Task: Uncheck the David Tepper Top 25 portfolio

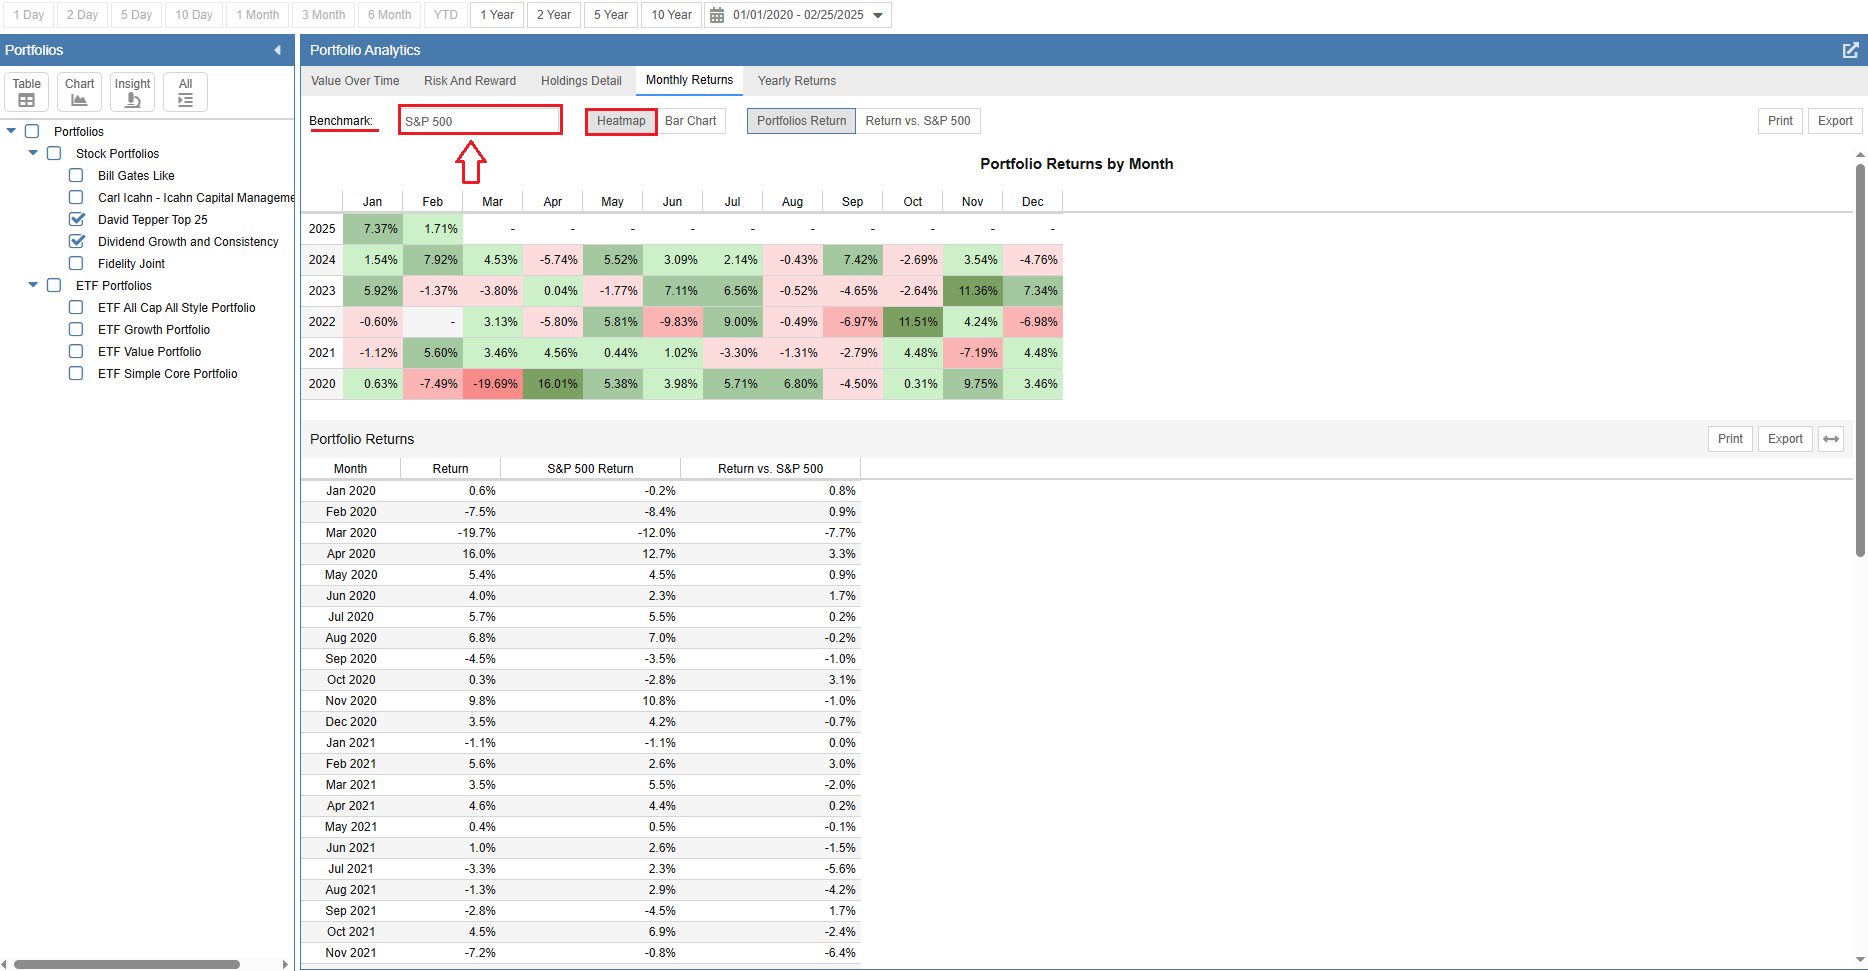Action: 76,219
